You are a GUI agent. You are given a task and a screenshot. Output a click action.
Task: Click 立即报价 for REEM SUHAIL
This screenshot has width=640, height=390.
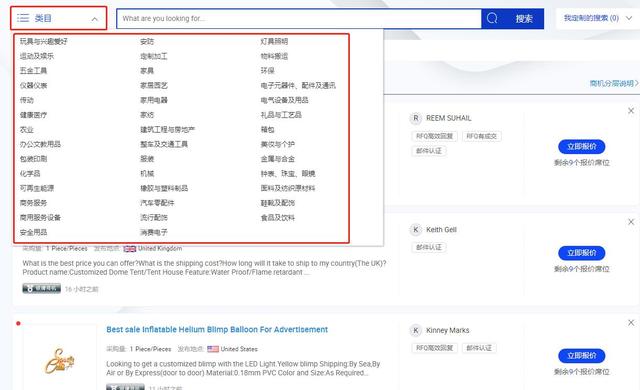[582, 146]
